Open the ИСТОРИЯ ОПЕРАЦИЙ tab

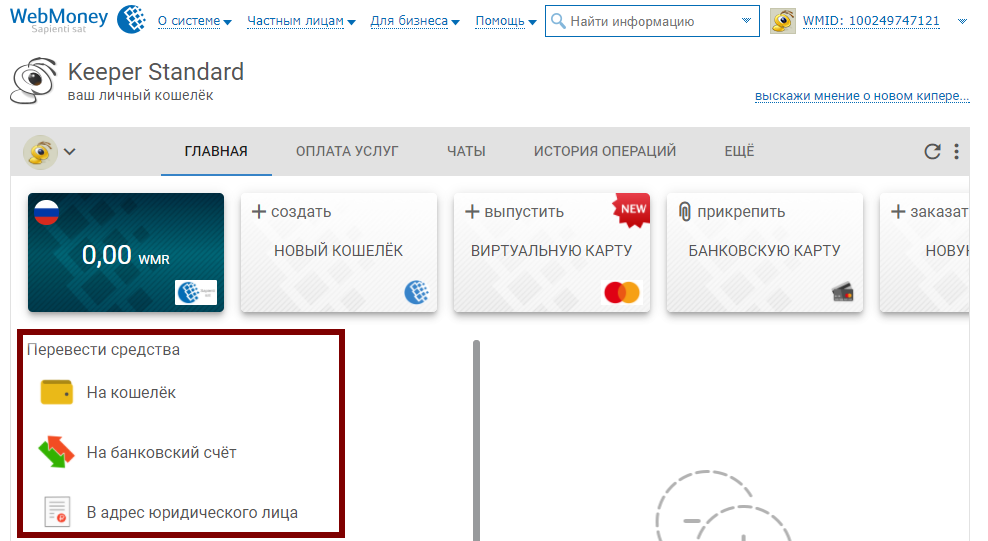pyautogui.click(x=605, y=151)
